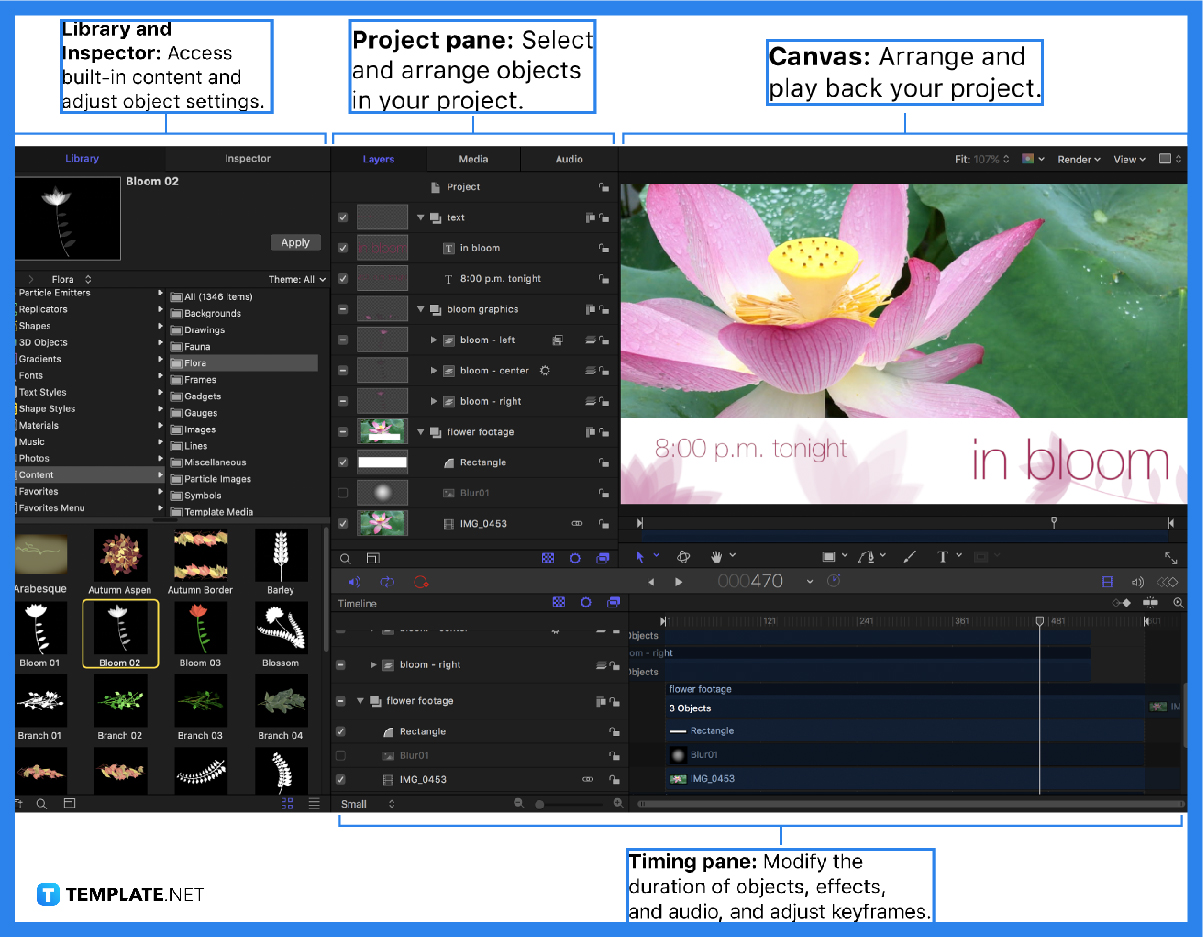Image resolution: width=1203 pixels, height=937 pixels.
Task: Select the Text tool
Action: 942,556
